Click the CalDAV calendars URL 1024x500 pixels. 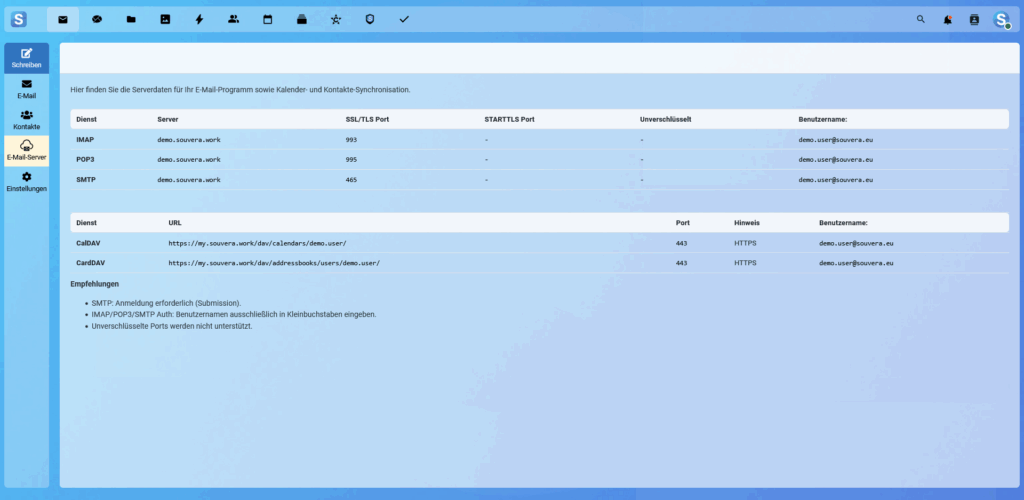tap(257, 243)
